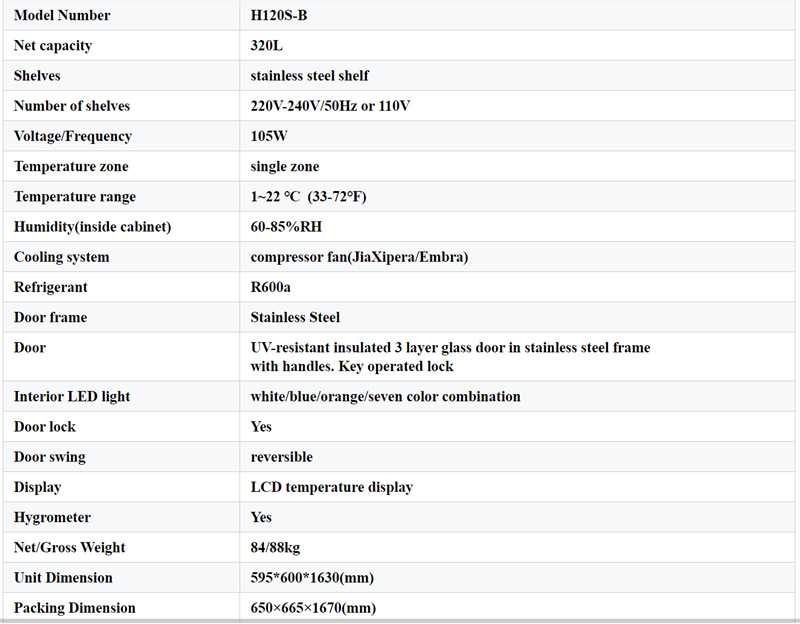Click the Door swing label

coord(49,457)
